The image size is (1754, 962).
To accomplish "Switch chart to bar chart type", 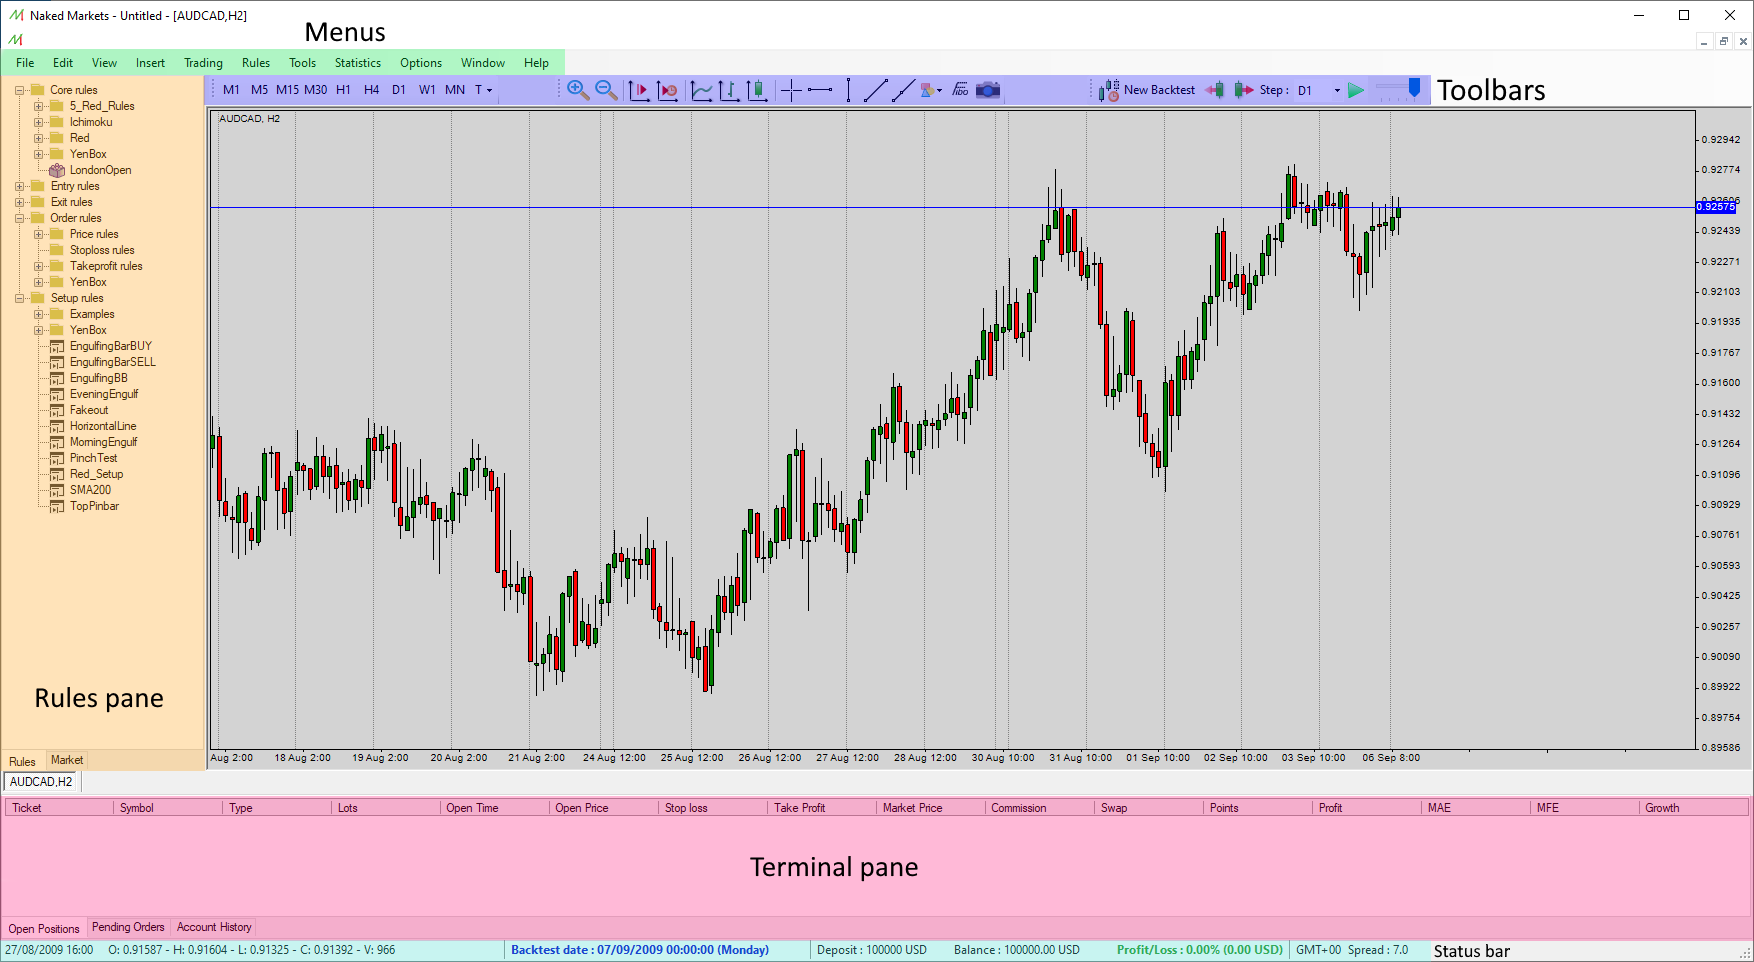I will click(729, 90).
